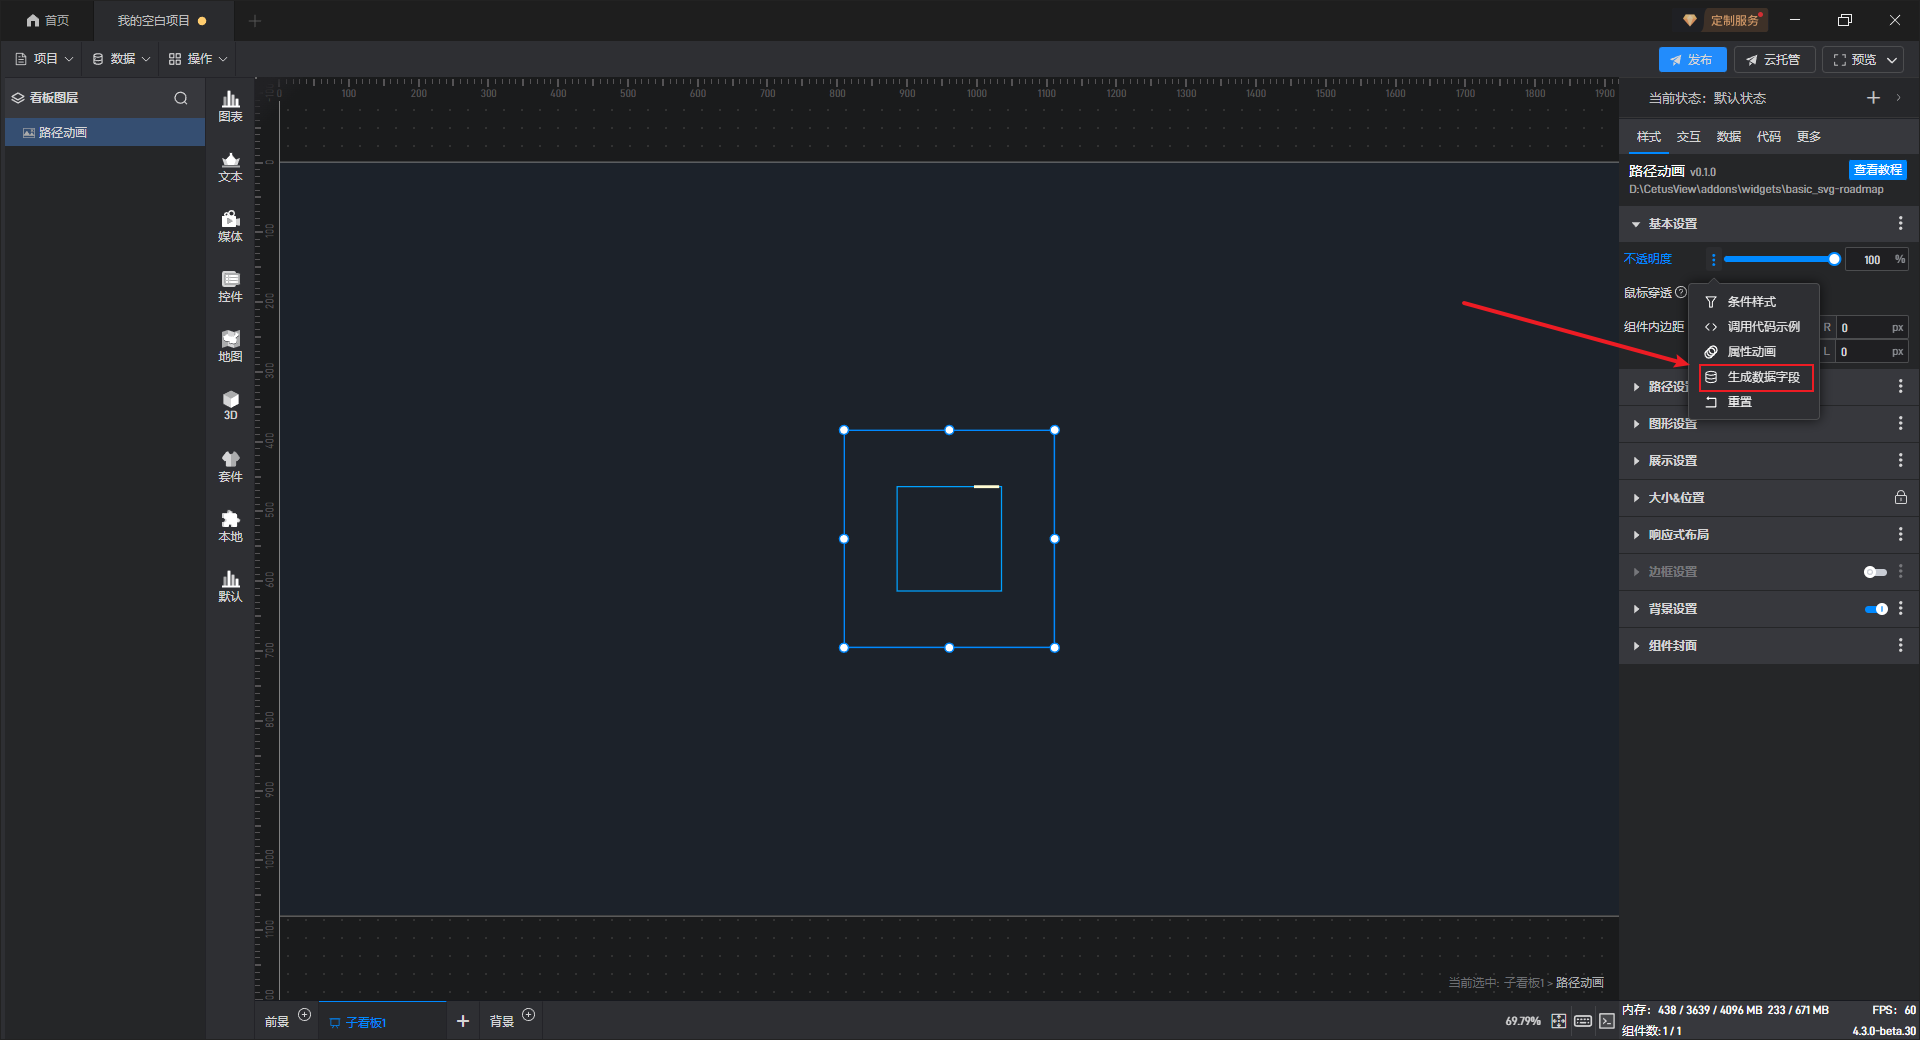
Task: Open the 响应式布局 section options menu
Action: coord(1900,534)
